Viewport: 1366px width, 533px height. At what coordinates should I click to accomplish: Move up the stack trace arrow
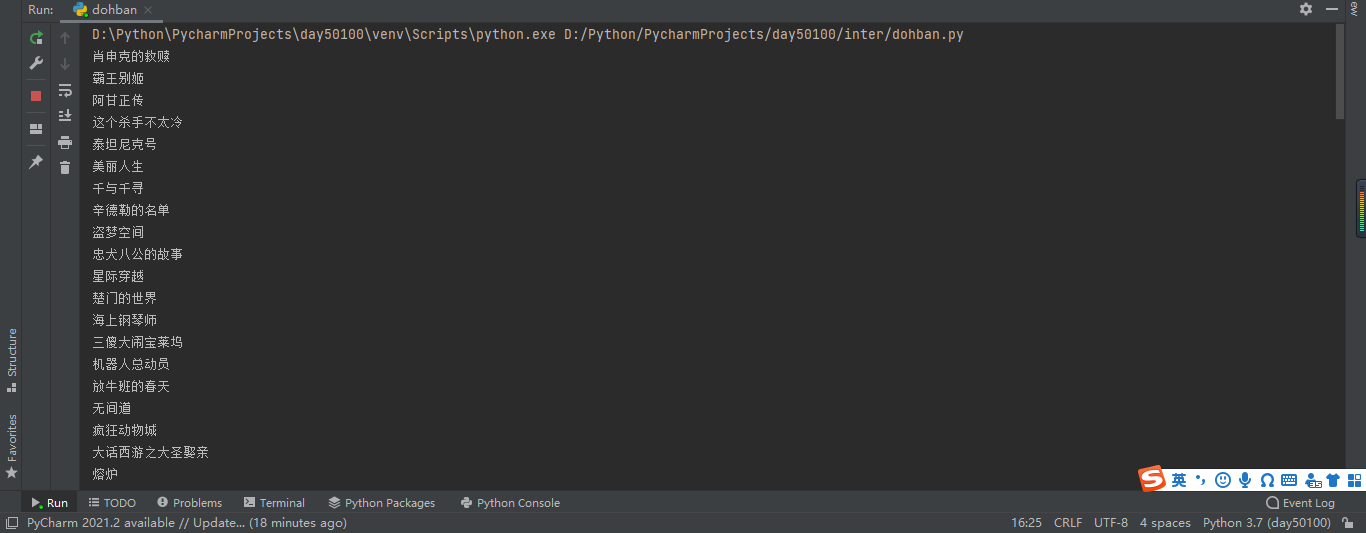[65, 38]
